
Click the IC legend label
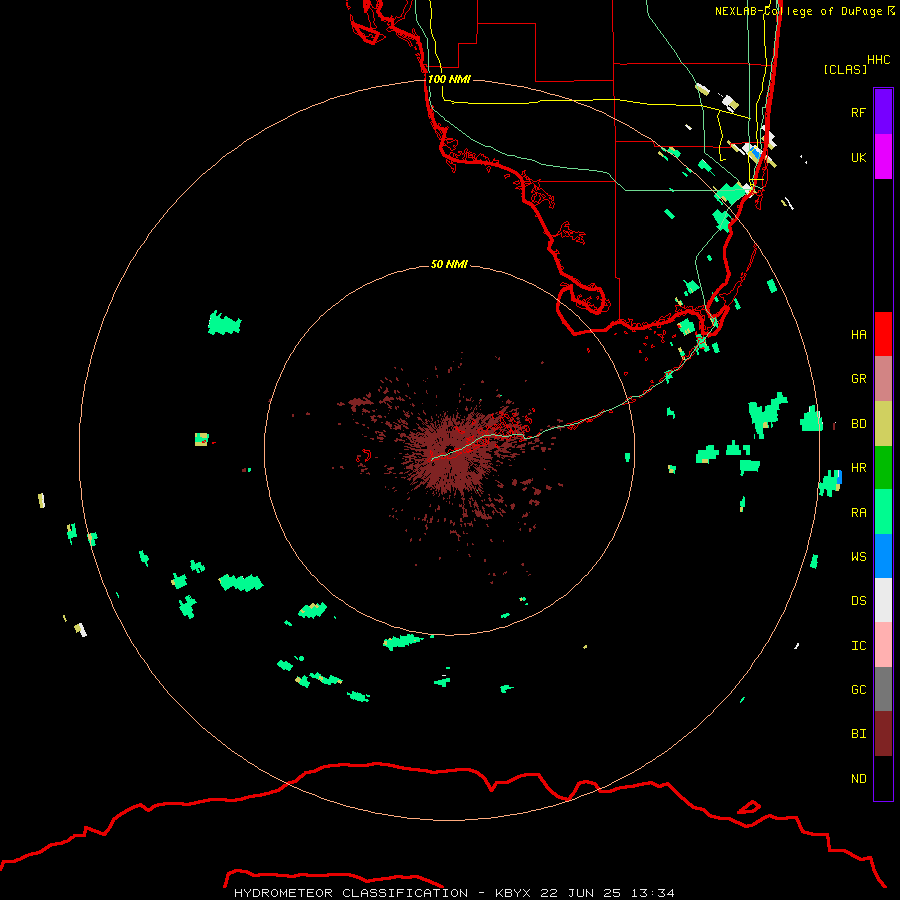click(x=859, y=646)
